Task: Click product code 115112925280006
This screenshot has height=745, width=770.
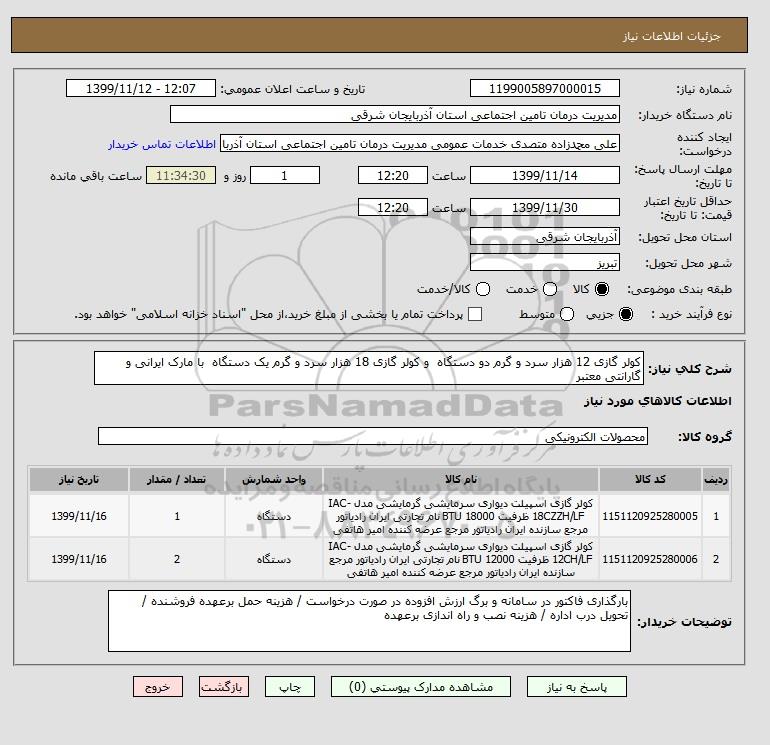Action: (x=650, y=559)
